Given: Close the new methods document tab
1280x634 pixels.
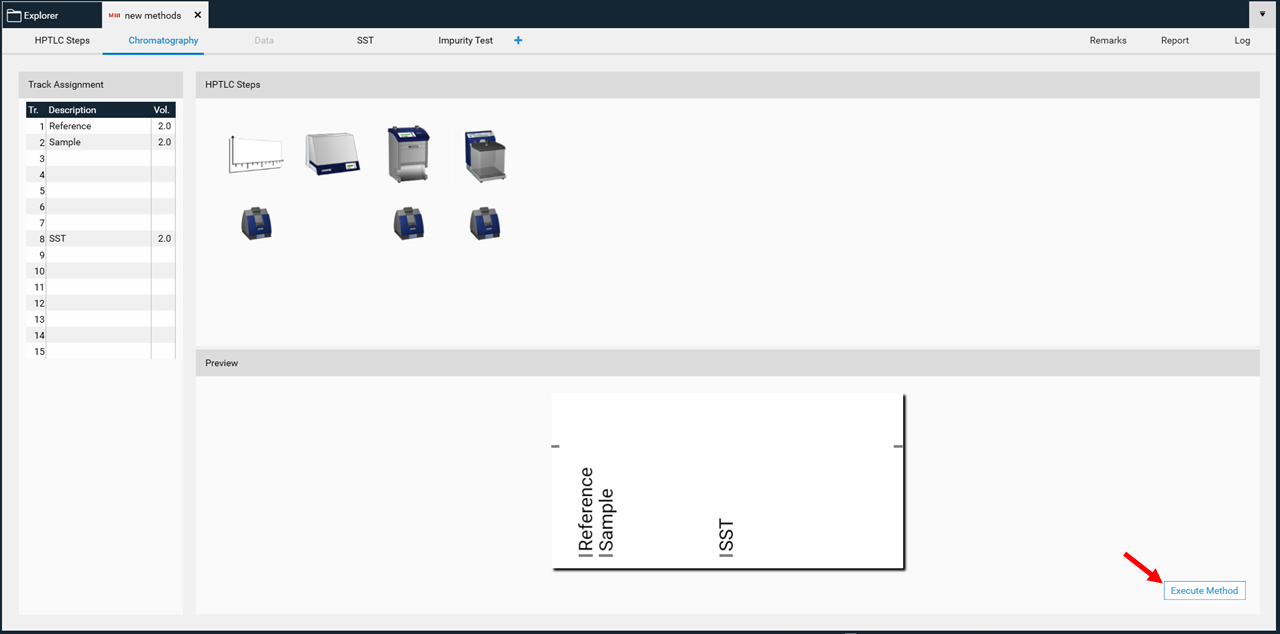Looking at the screenshot, I should pos(198,15).
